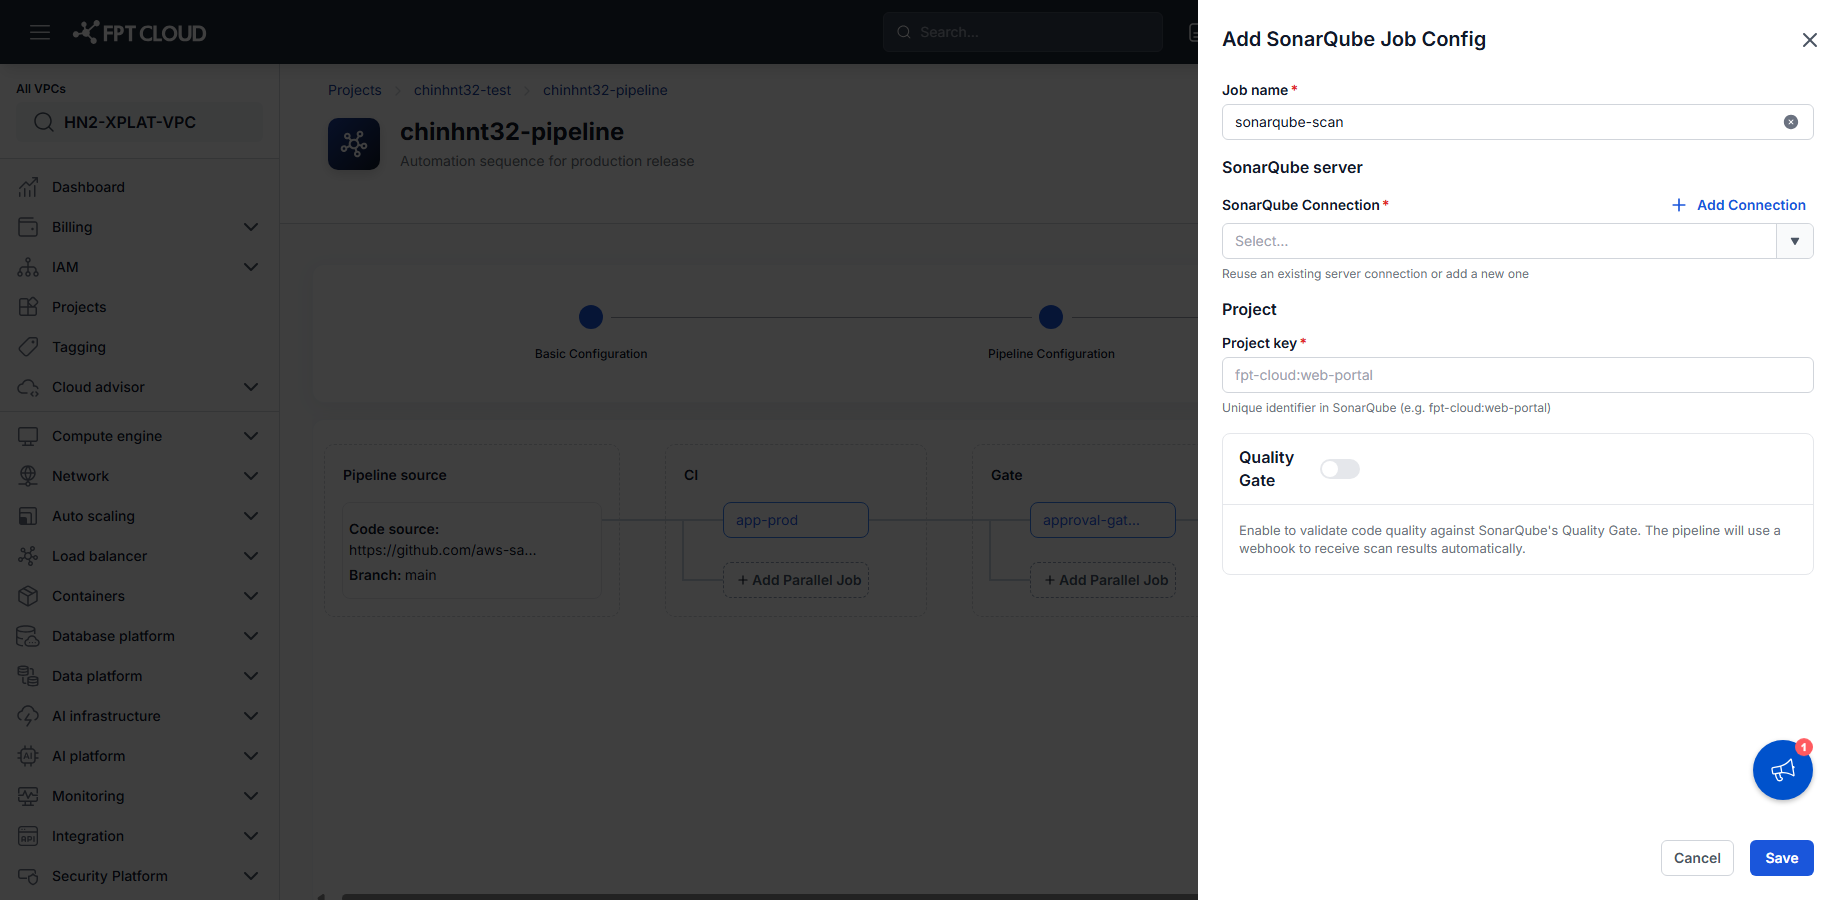Click the Load balancer sidebar icon

pyautogui.click(x=28, y=556)
